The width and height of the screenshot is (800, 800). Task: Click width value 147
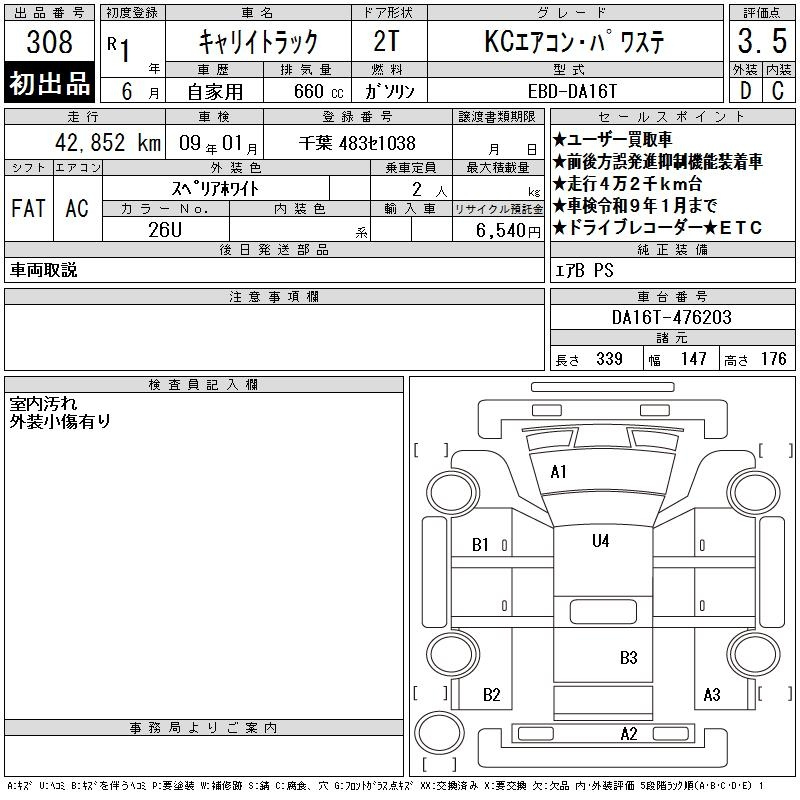point(693,359)
